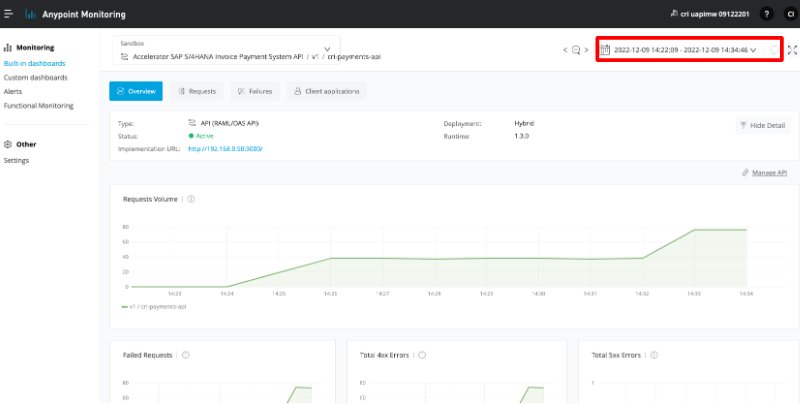The width and height of the screenshot is (800, 404).
Task: Click the Failed Requests chart title
Action: click(x=147, y=355)
